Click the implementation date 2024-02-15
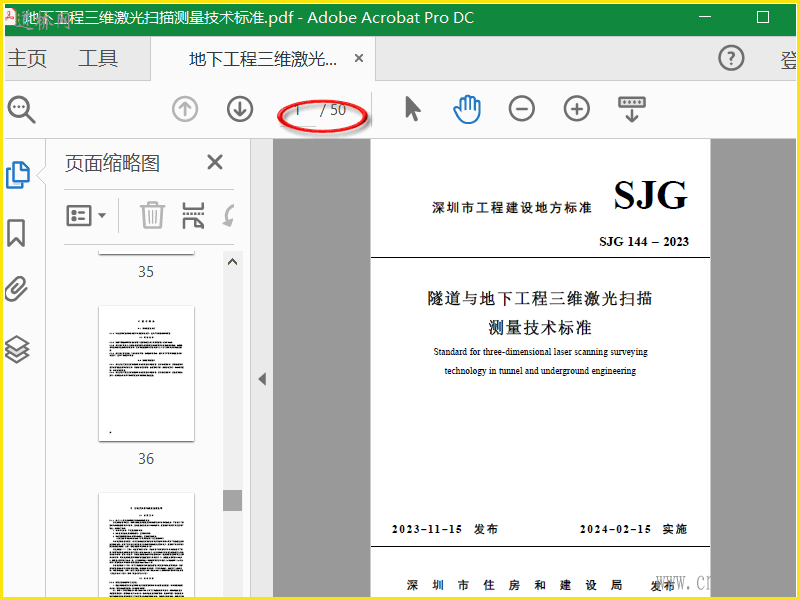 (x=615, y=529)
